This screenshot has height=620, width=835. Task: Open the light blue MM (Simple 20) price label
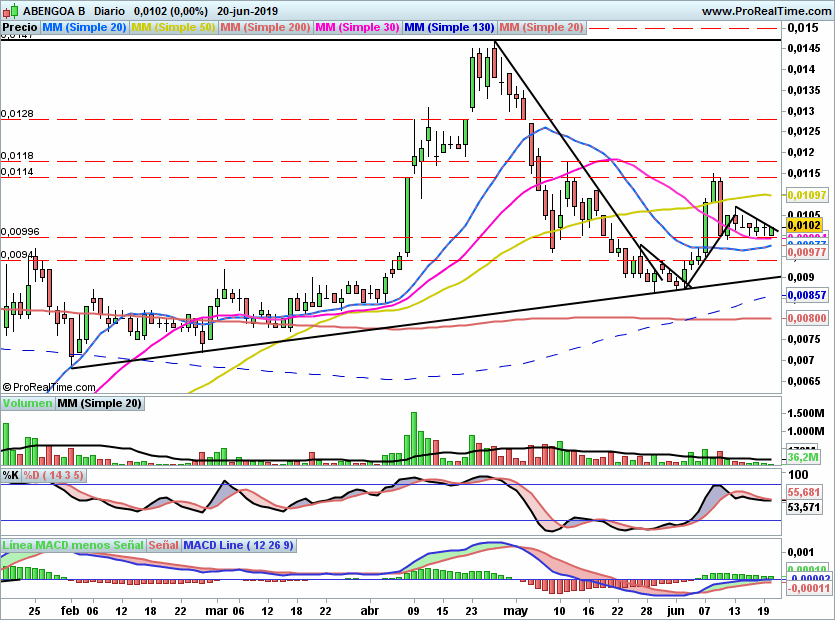point(84,27)
